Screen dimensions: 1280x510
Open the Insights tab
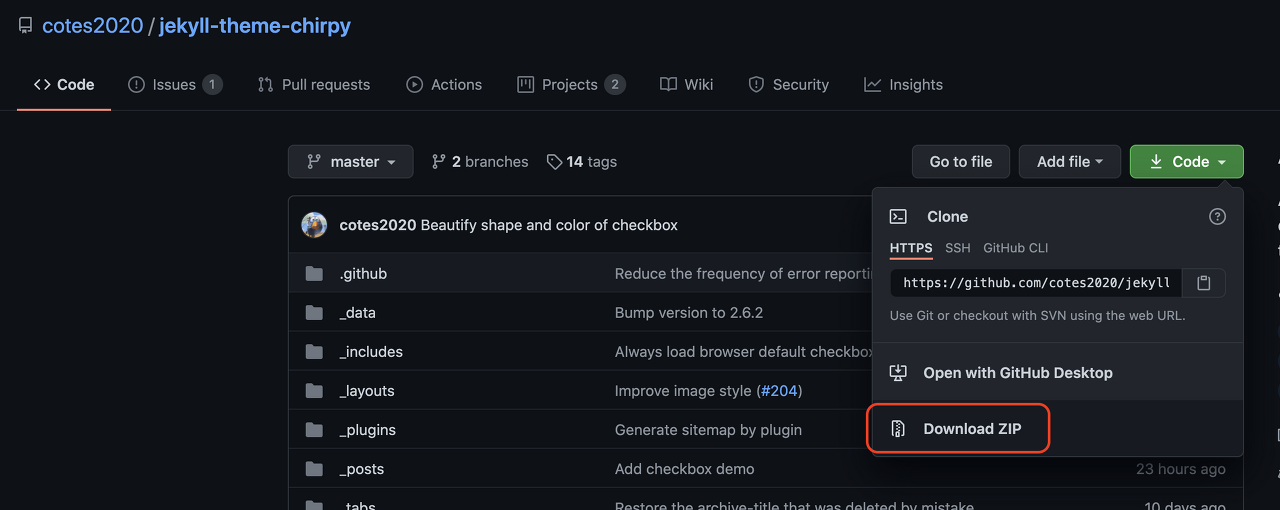click(904, 84)
